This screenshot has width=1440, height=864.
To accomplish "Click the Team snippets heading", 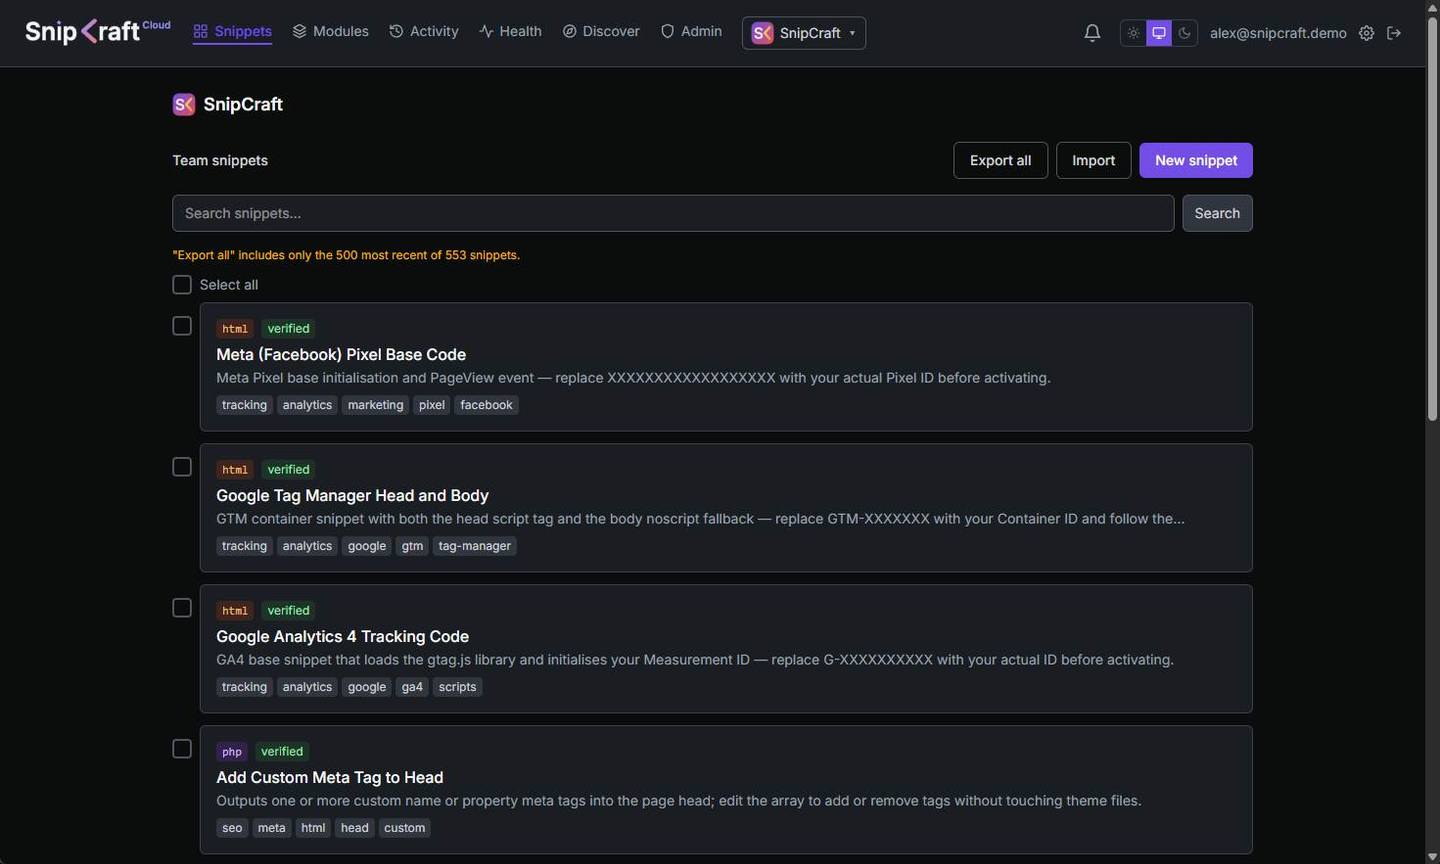I will [x=220, y=160].
